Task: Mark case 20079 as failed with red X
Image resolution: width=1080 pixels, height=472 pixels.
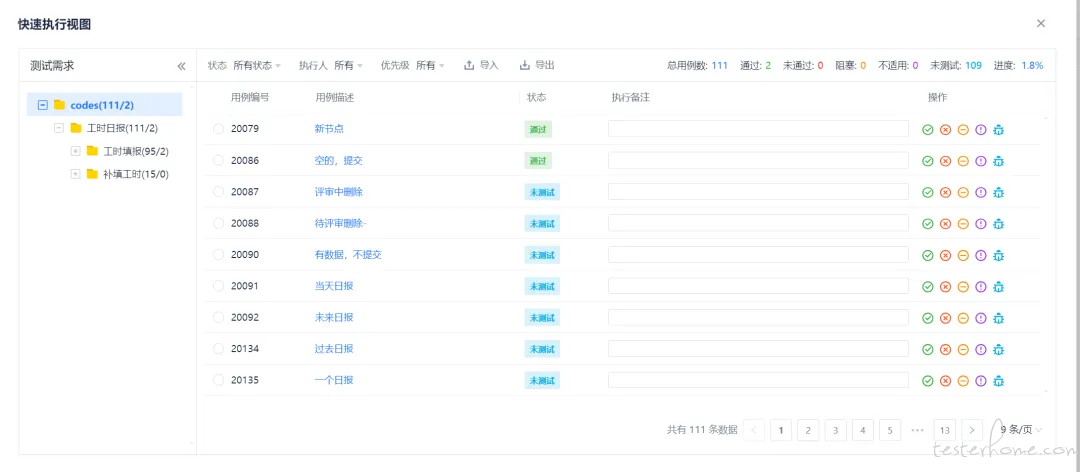Action: (946, 130)
